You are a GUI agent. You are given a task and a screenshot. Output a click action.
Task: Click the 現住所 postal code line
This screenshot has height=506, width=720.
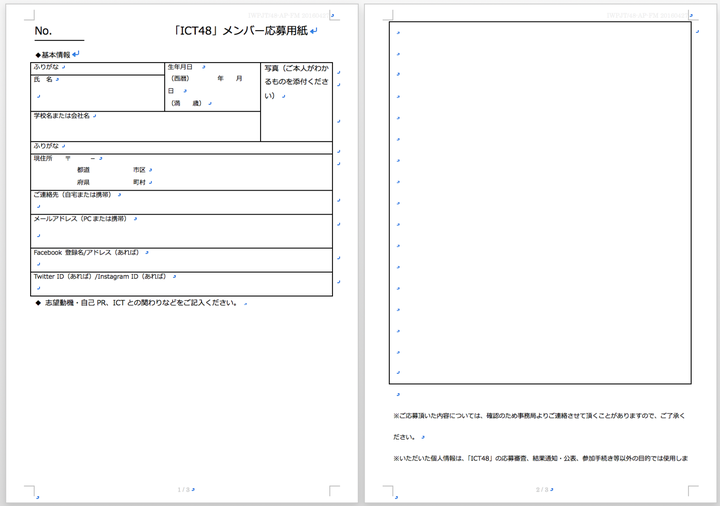coord(80,158)
